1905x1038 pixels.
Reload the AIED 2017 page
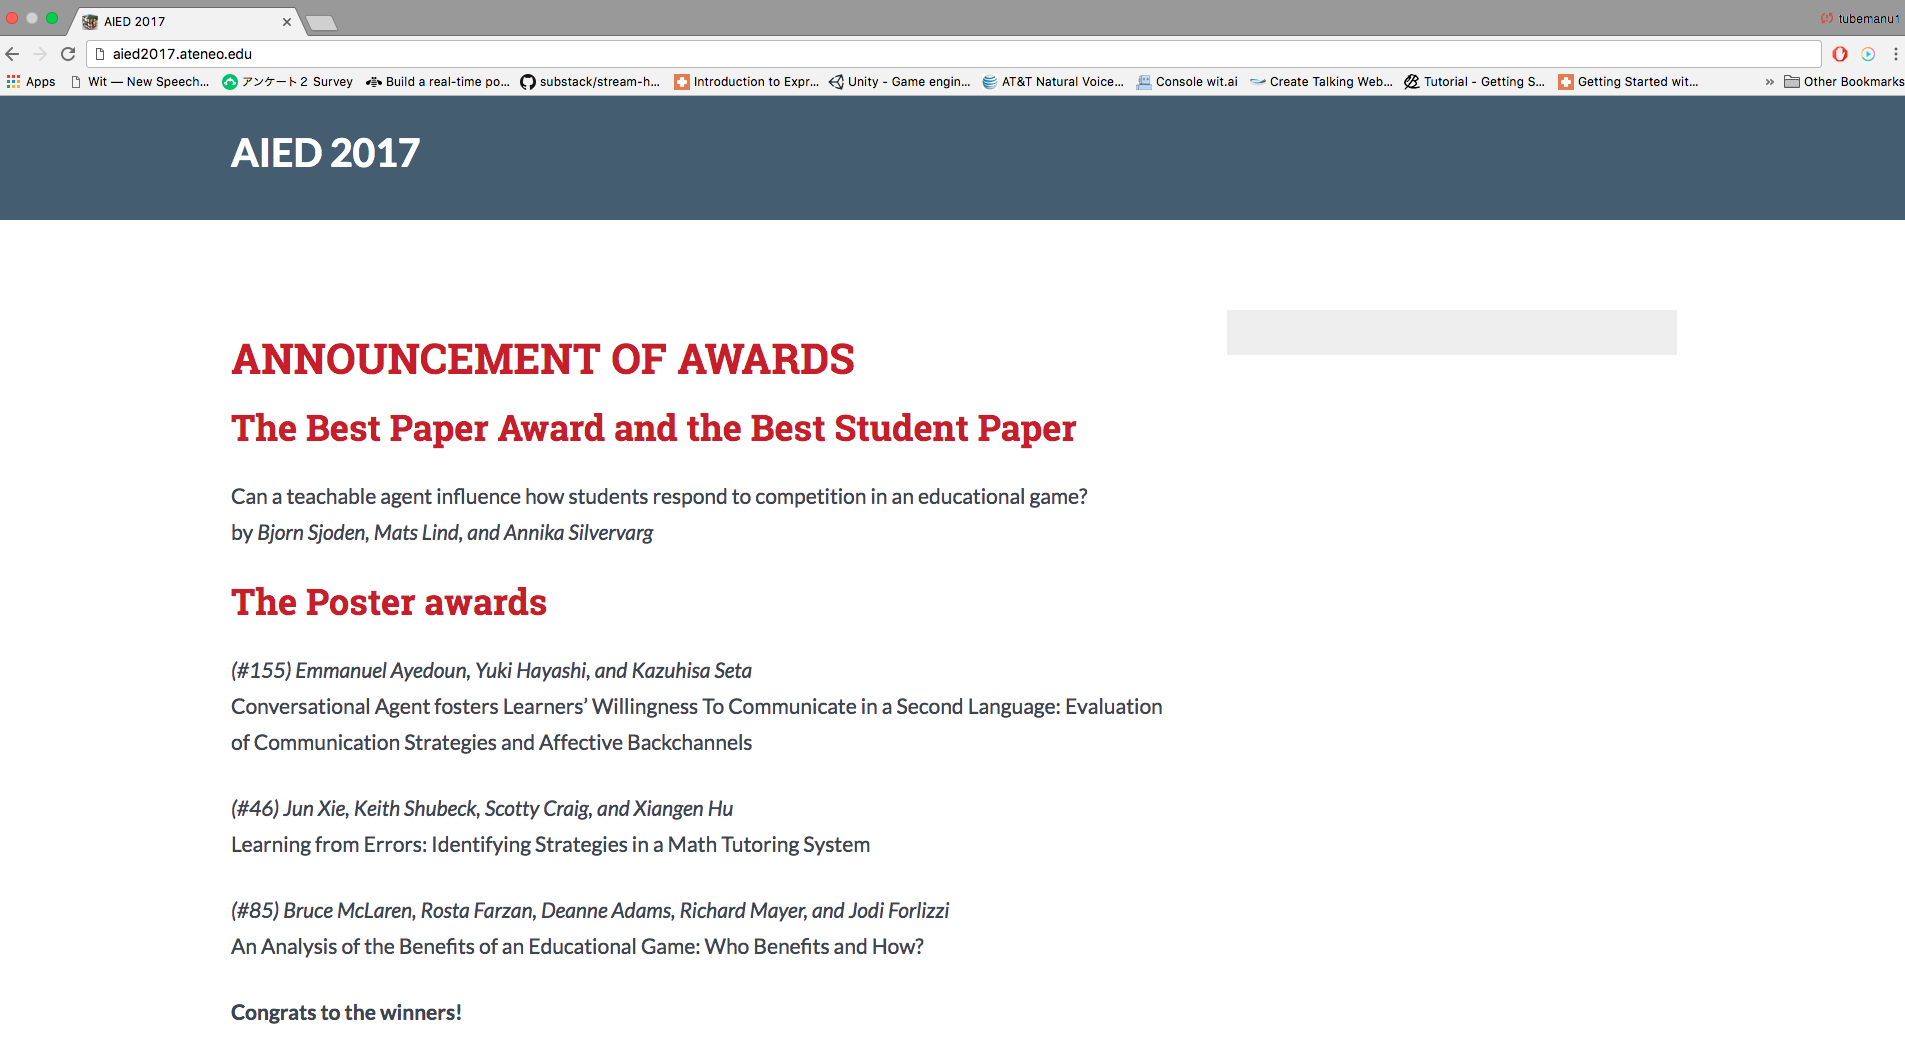click(68, 54)
